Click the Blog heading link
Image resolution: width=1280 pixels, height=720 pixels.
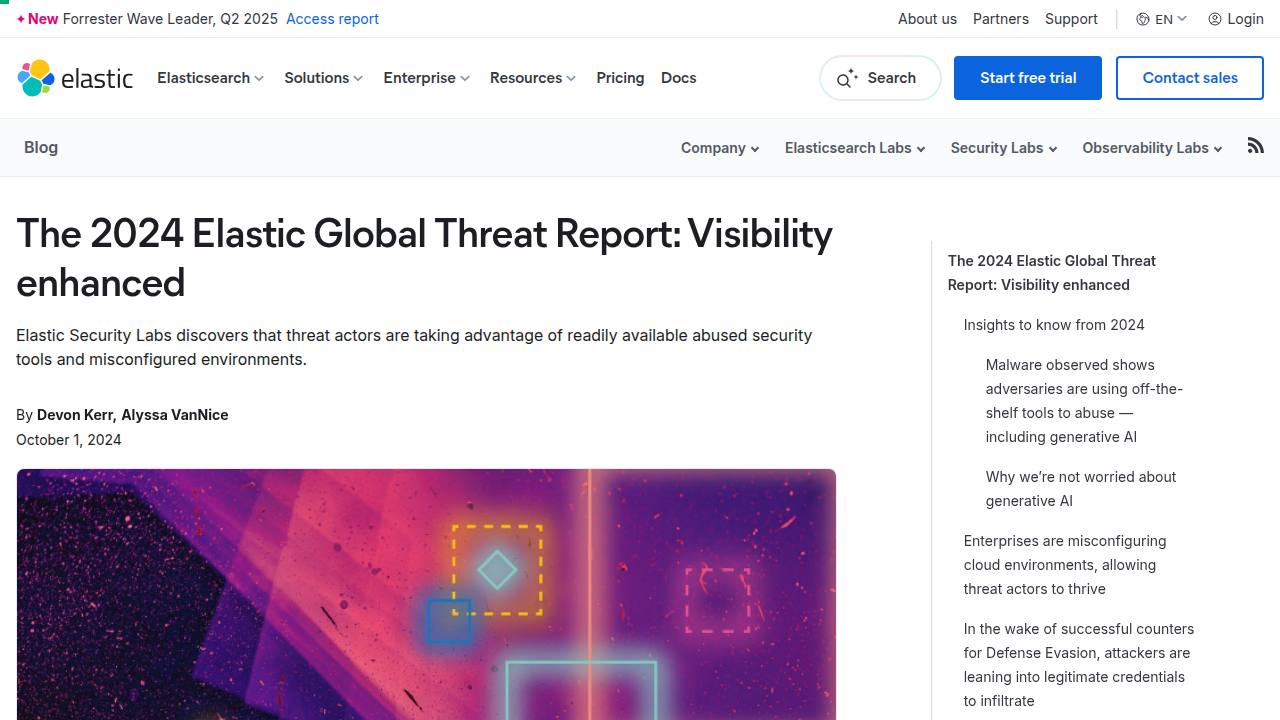[x=41, y=147]
